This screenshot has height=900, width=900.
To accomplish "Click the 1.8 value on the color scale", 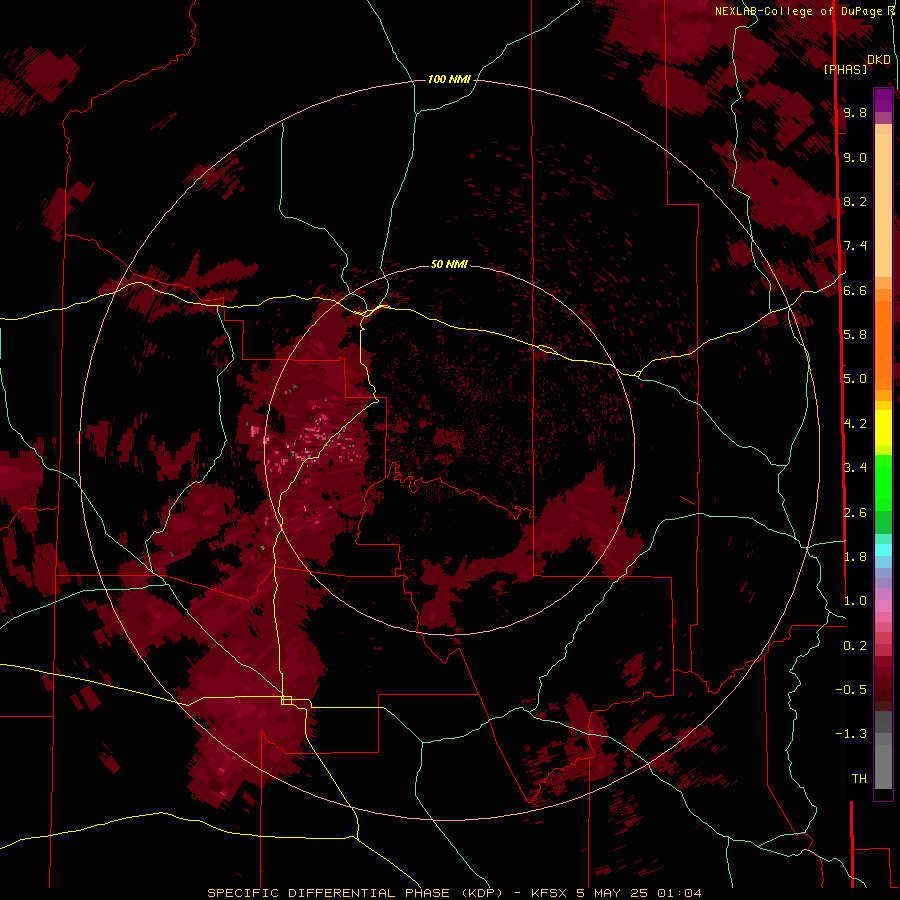I will click(x=855, y=557).
